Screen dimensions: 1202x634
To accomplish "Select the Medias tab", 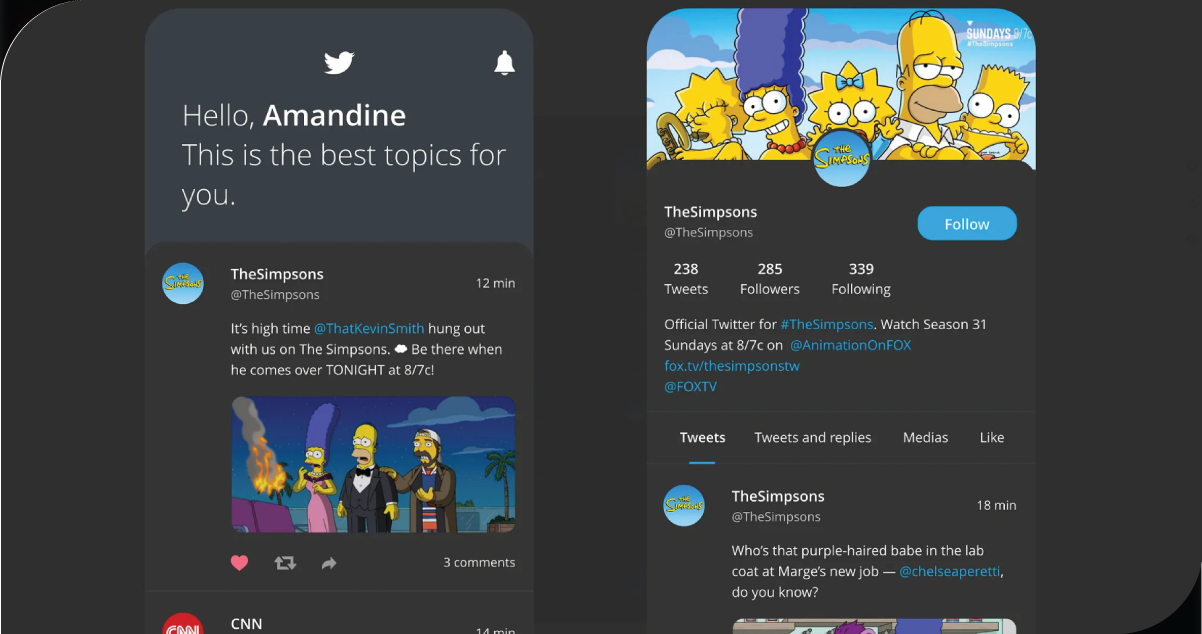I will (x=925, y=437).
